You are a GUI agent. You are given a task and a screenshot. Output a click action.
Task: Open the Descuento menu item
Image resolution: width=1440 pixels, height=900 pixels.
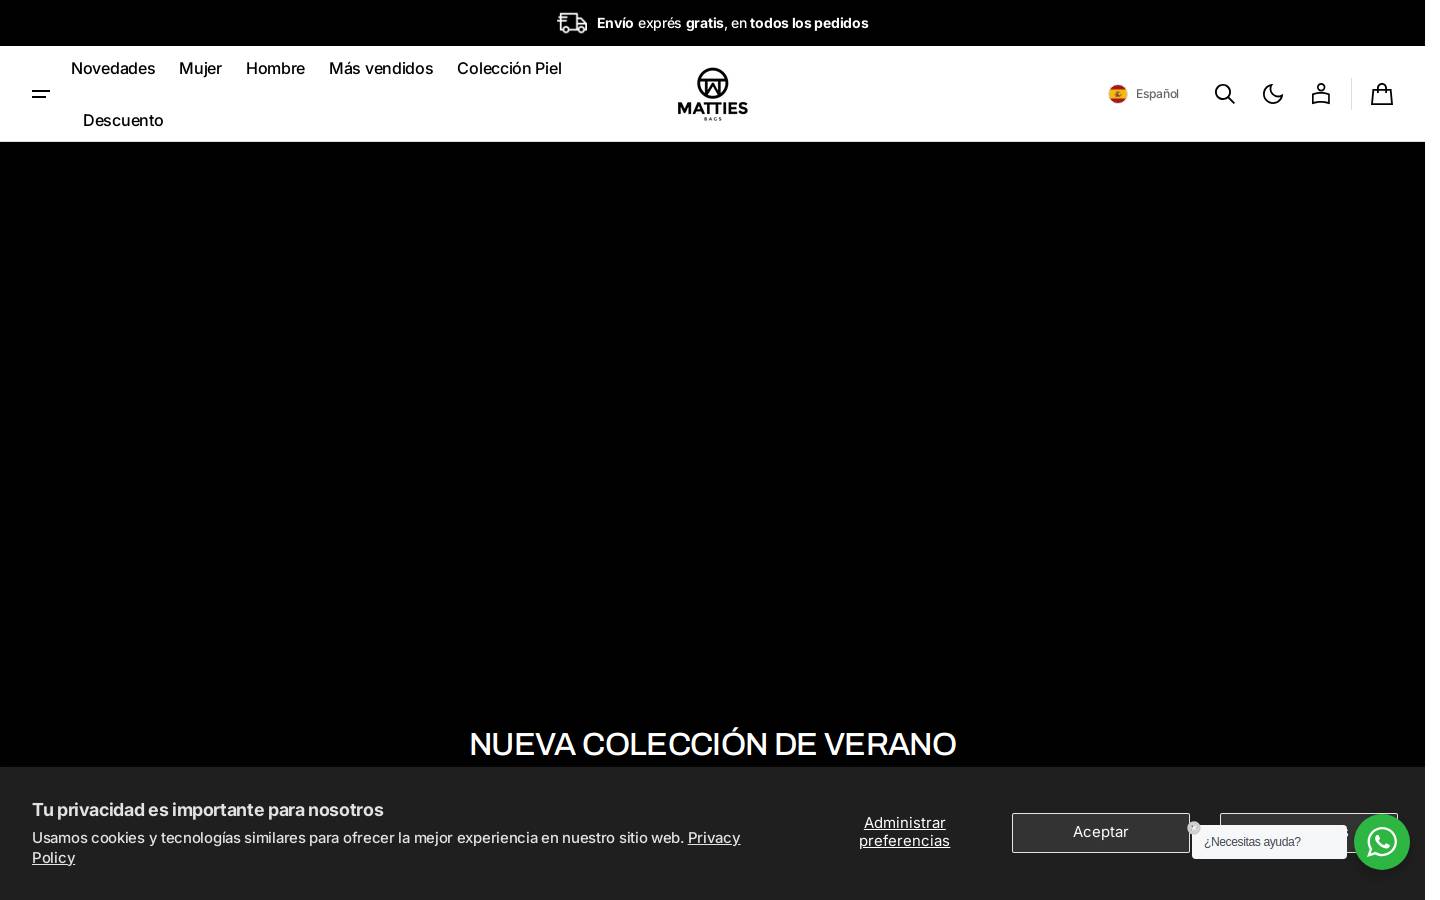click(x=123, y=120)
